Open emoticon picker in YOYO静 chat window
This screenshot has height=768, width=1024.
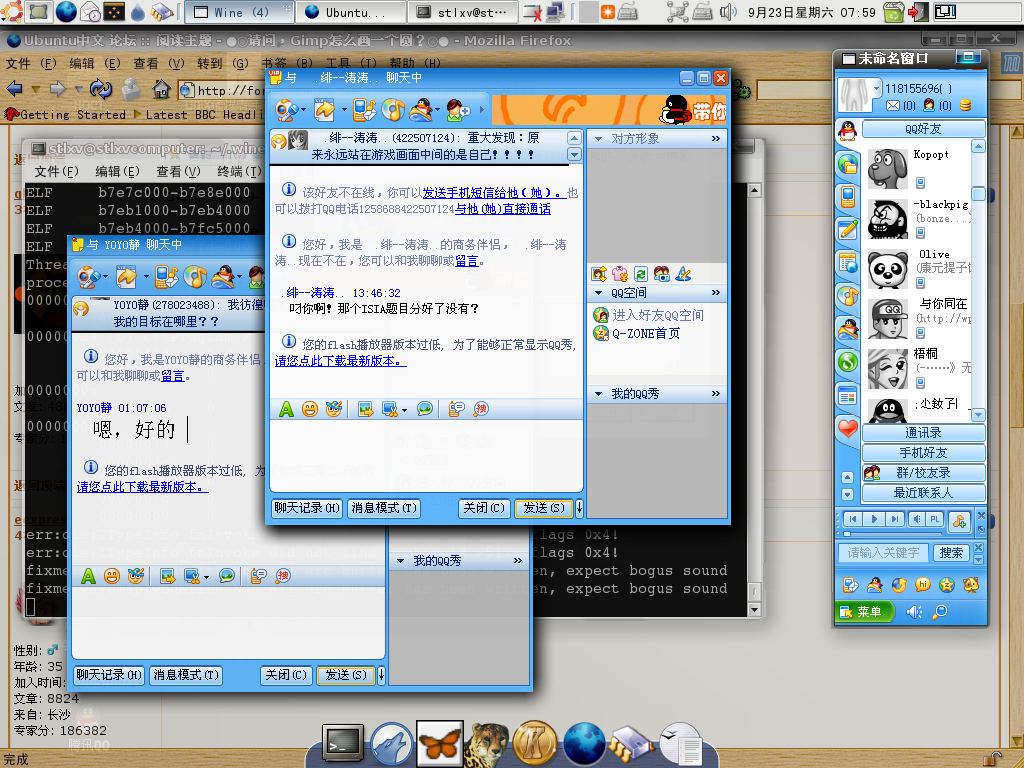coord(112,576)
